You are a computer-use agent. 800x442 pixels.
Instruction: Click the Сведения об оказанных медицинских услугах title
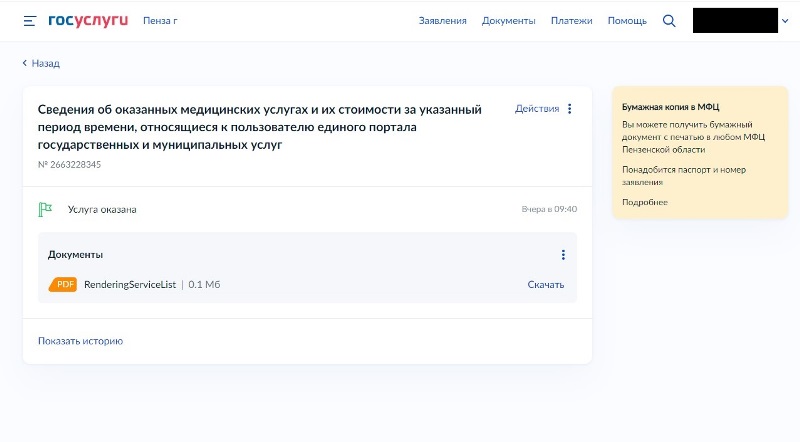[x=260, y=127]
